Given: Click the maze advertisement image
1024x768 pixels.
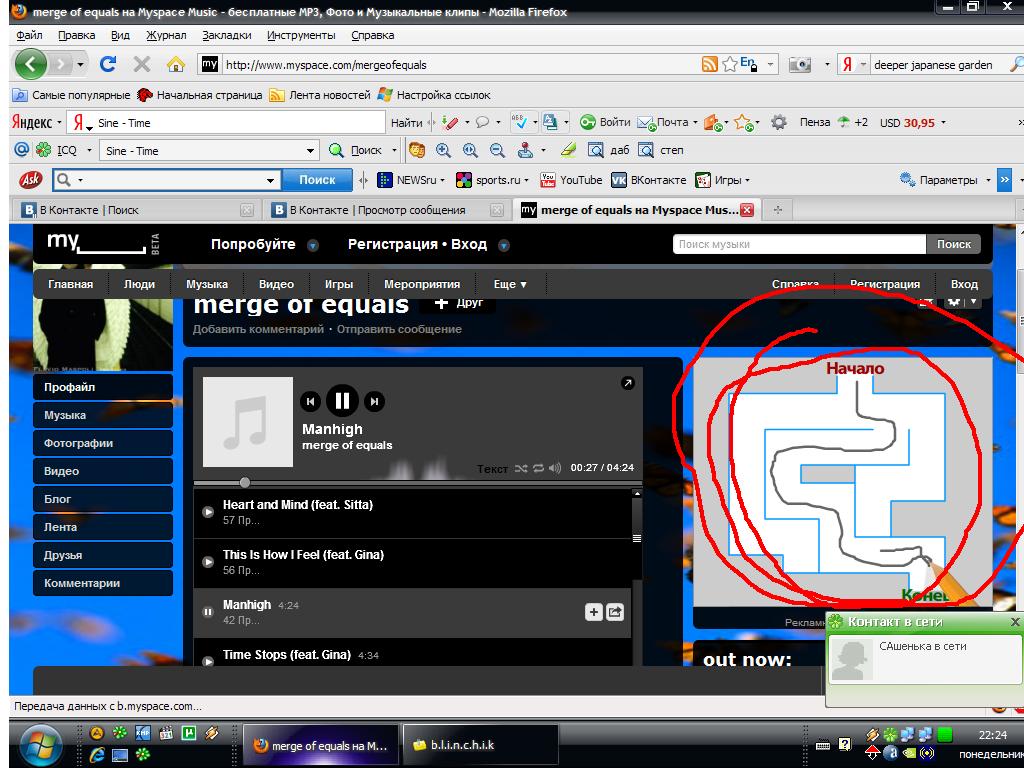Looking at the screenshot, I should pos(842,482).
